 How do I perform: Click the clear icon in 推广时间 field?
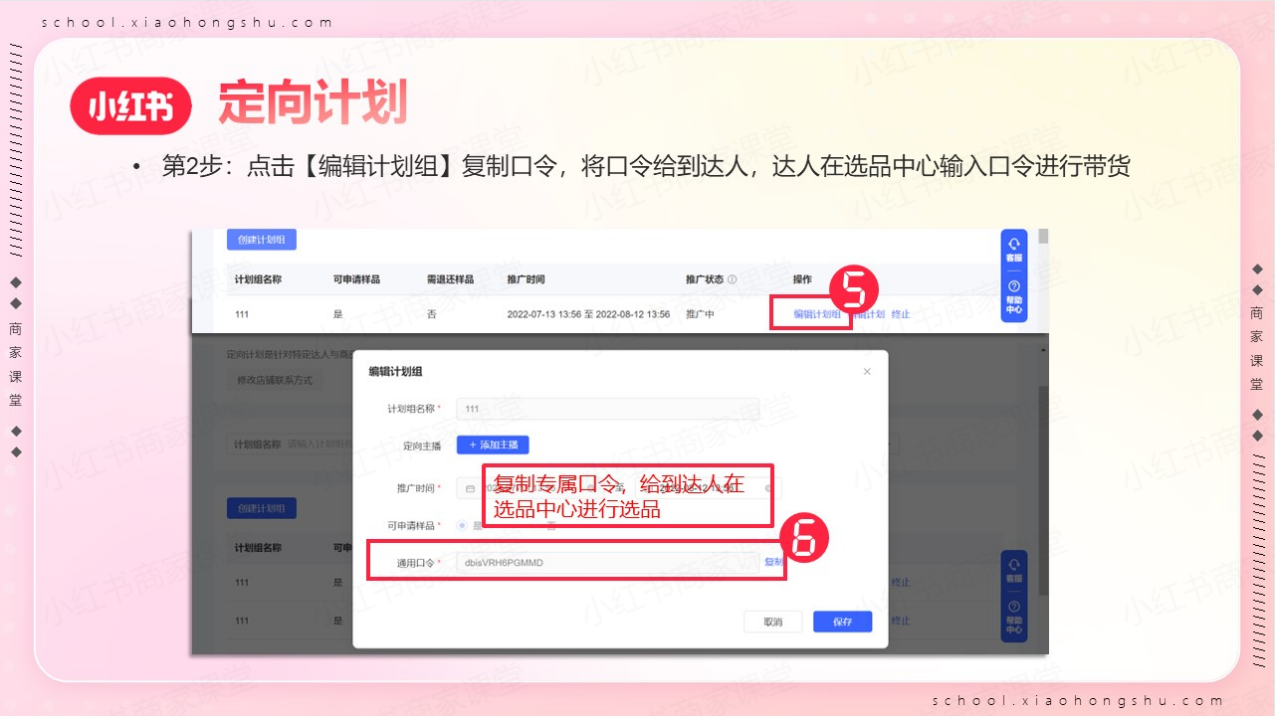point(768,488)
